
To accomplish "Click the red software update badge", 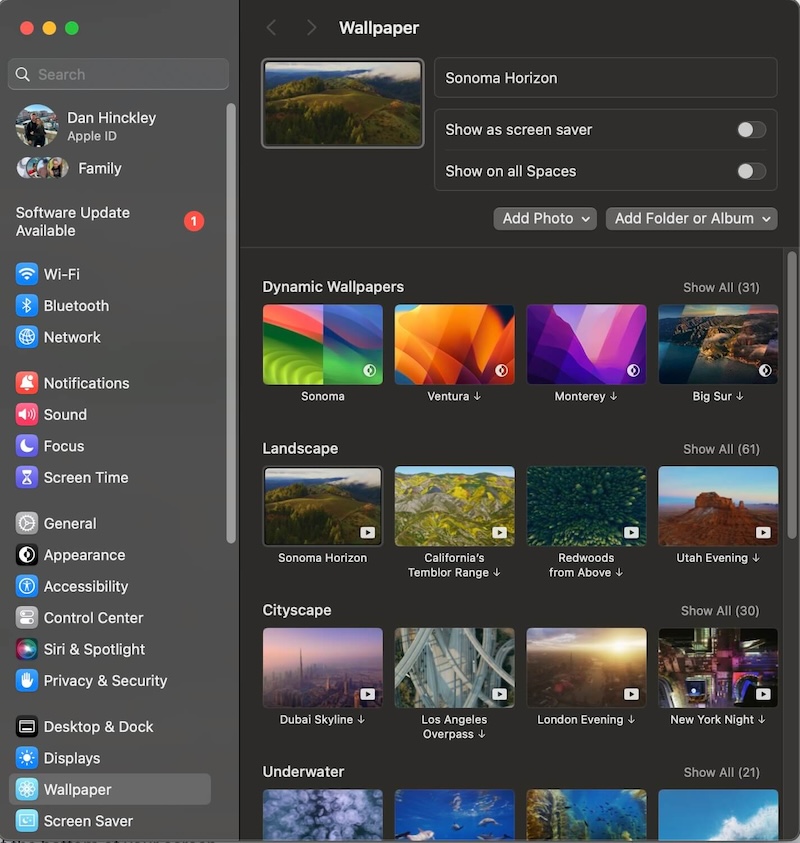I will pos(194,221).
